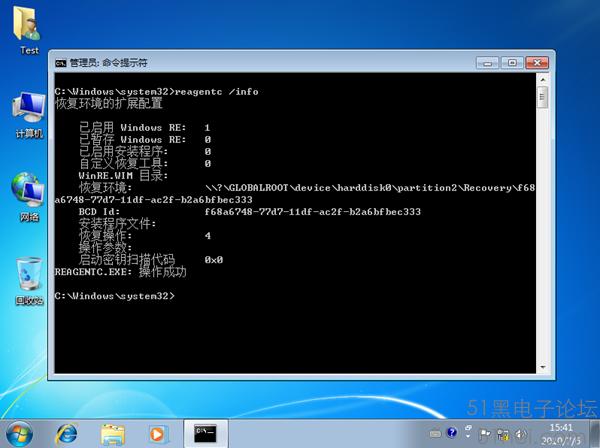Open the Windows Start menu orb
Viewport: 600px width, 448px height.
click(x=19, y=434)
